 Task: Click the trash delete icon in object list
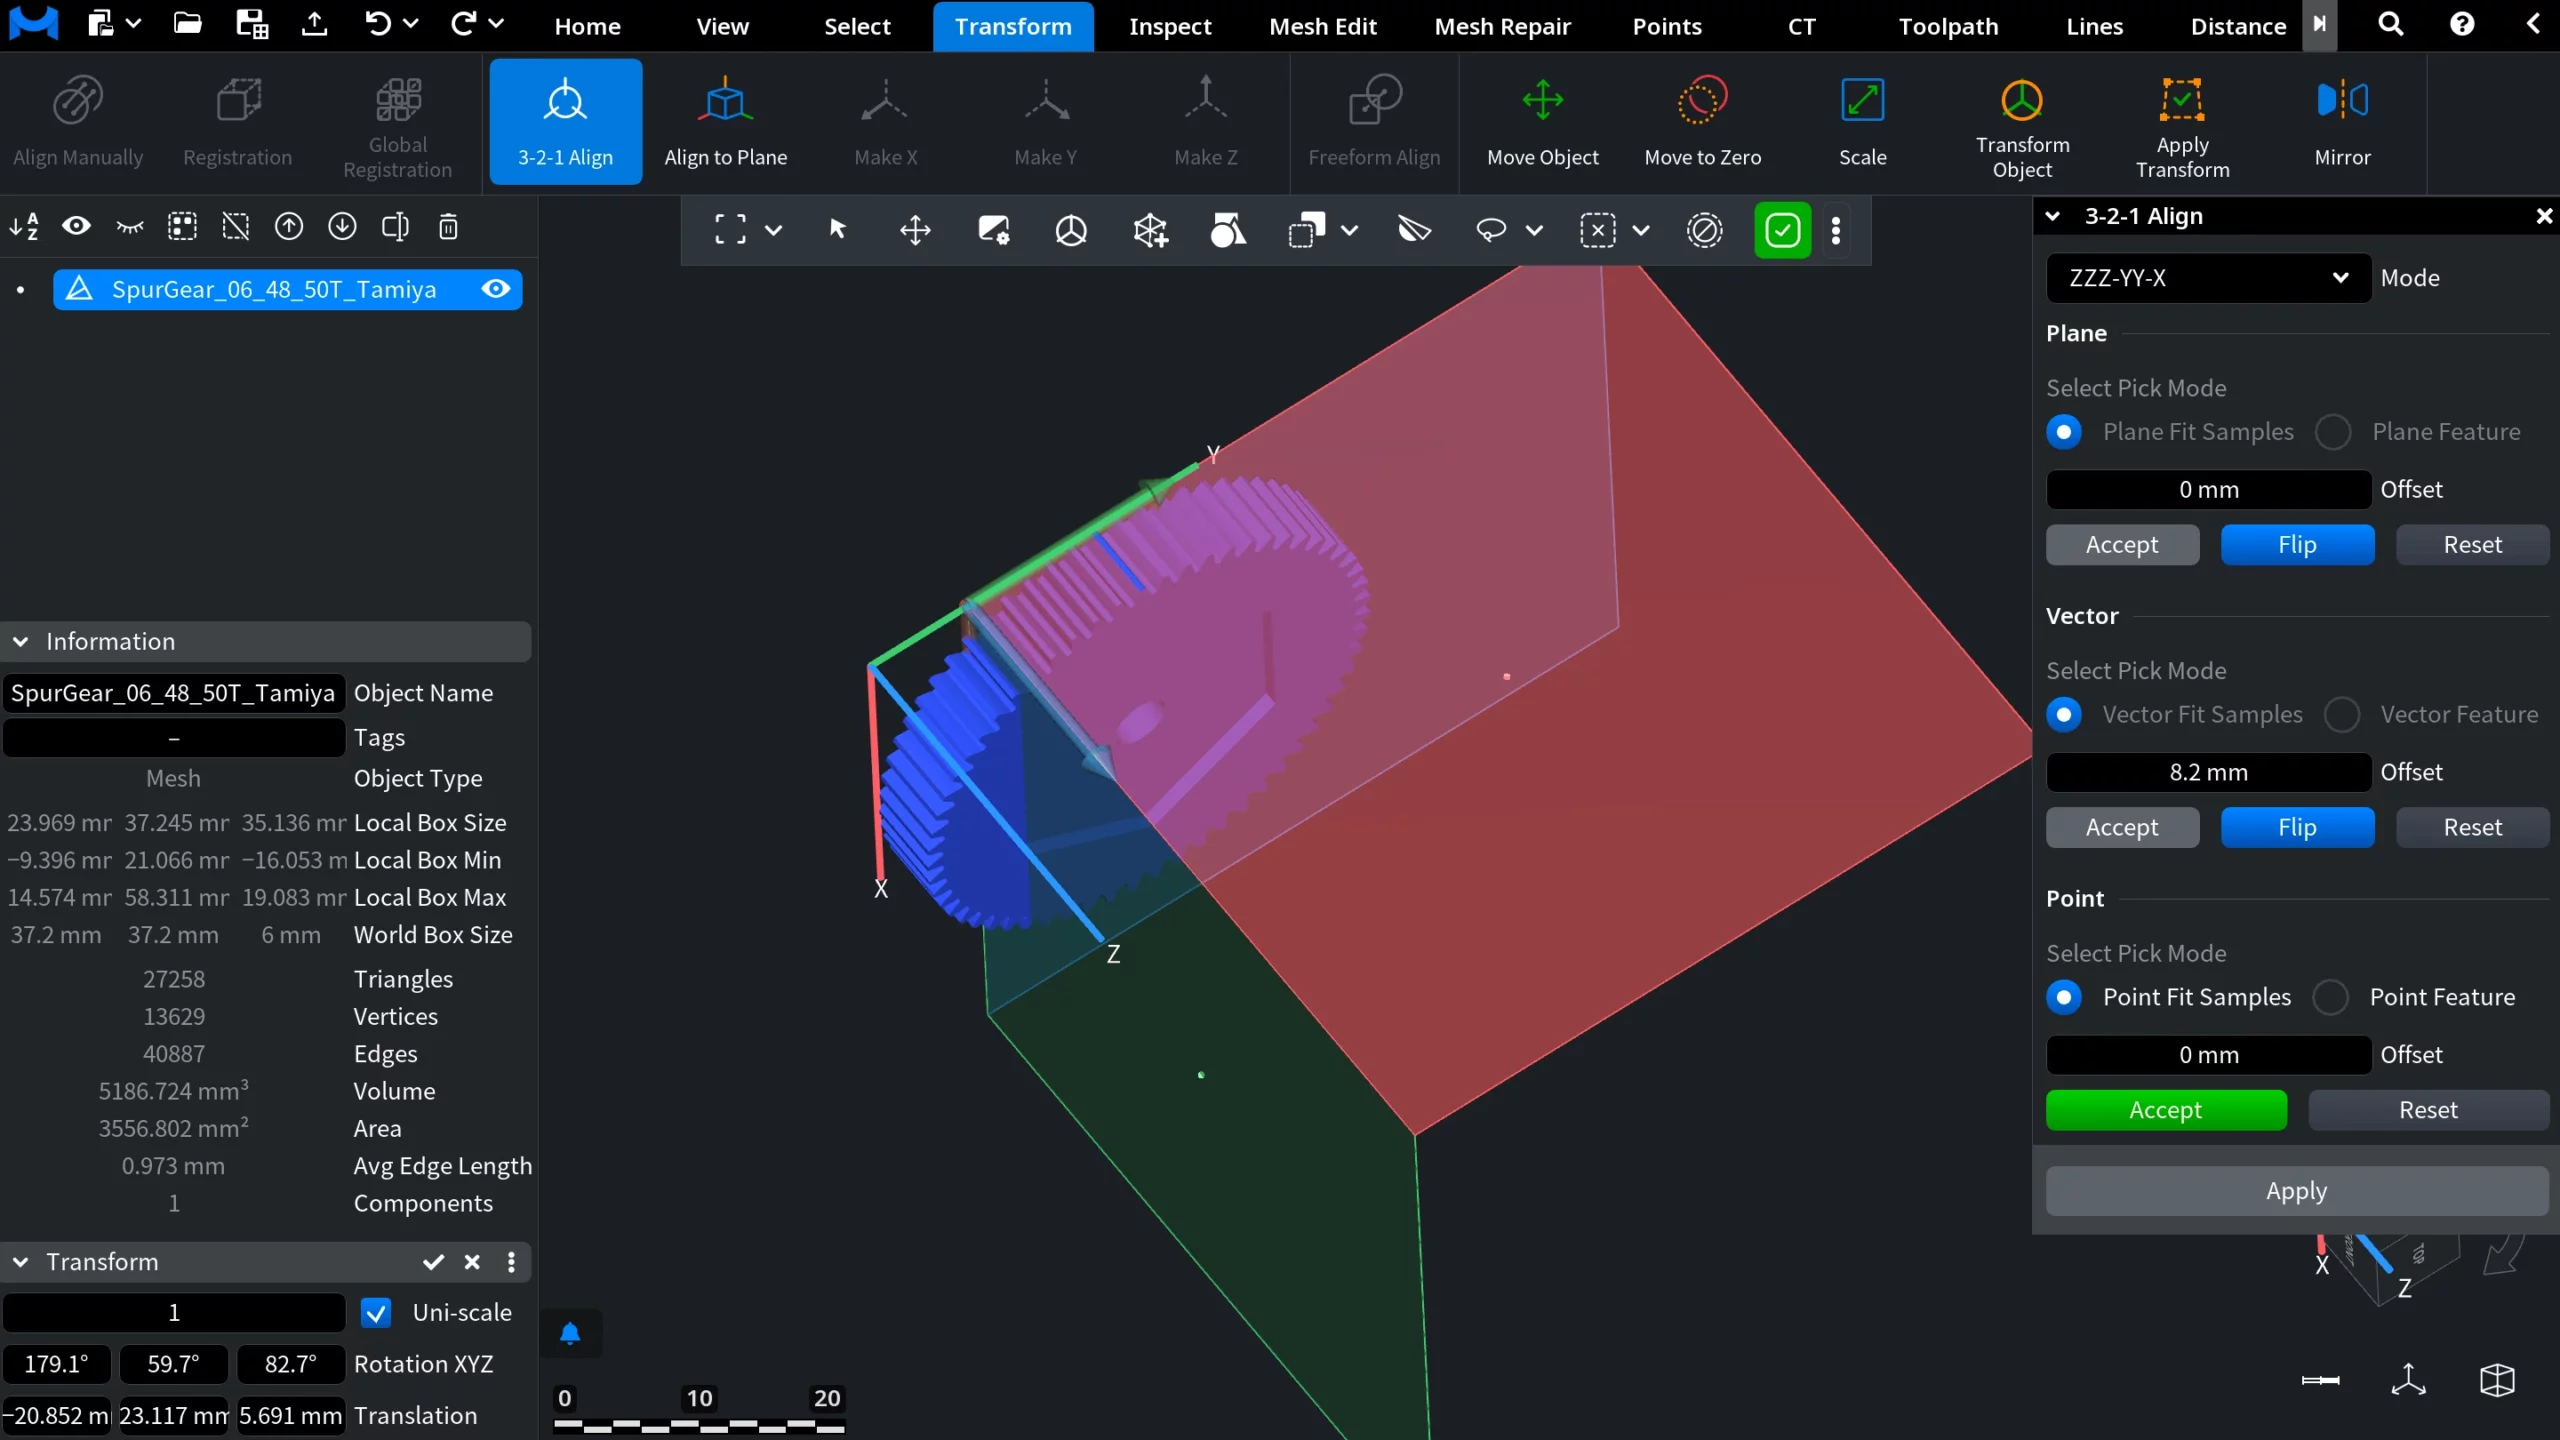click(x=448, y=227)
